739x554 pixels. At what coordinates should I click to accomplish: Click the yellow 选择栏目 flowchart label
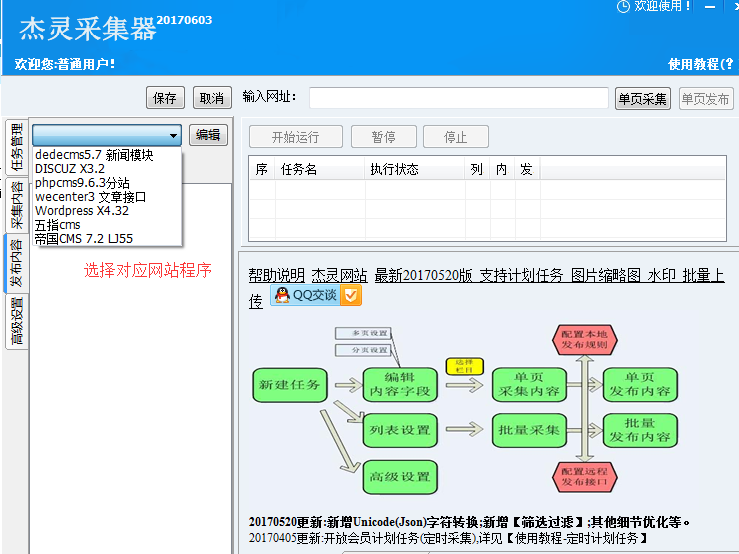coord(464,366)
